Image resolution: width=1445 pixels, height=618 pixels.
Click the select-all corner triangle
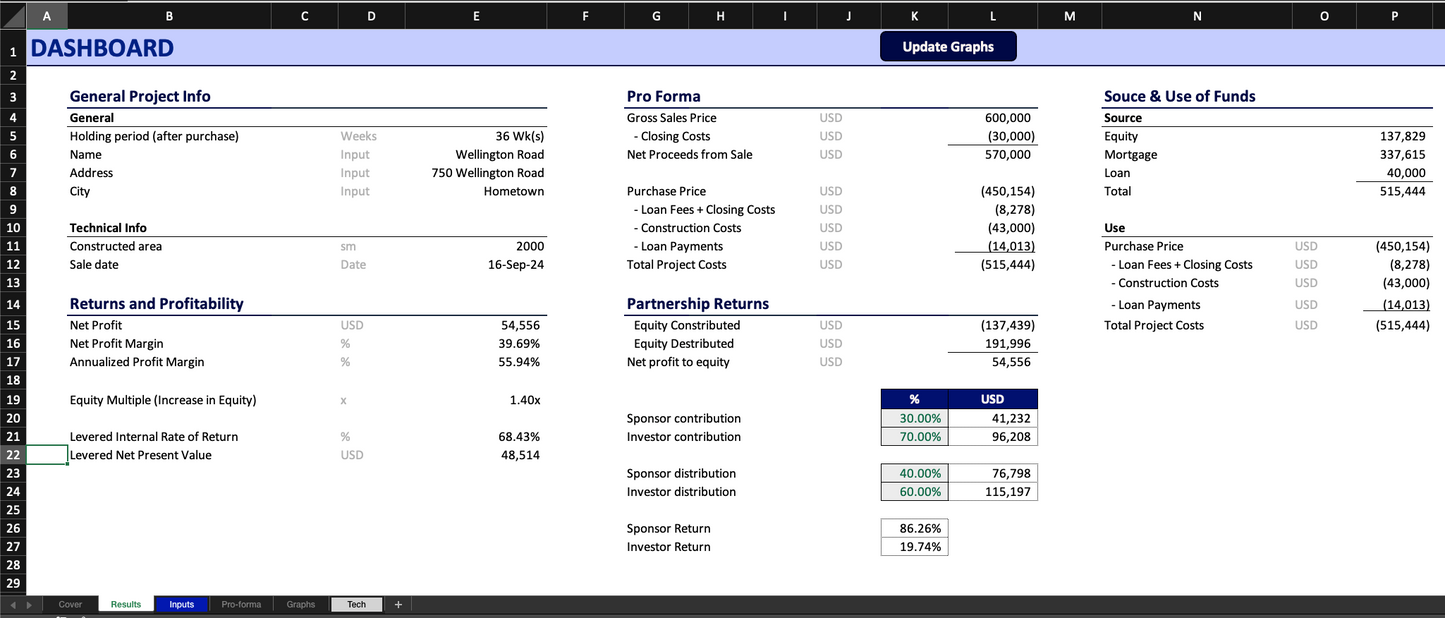13,16
